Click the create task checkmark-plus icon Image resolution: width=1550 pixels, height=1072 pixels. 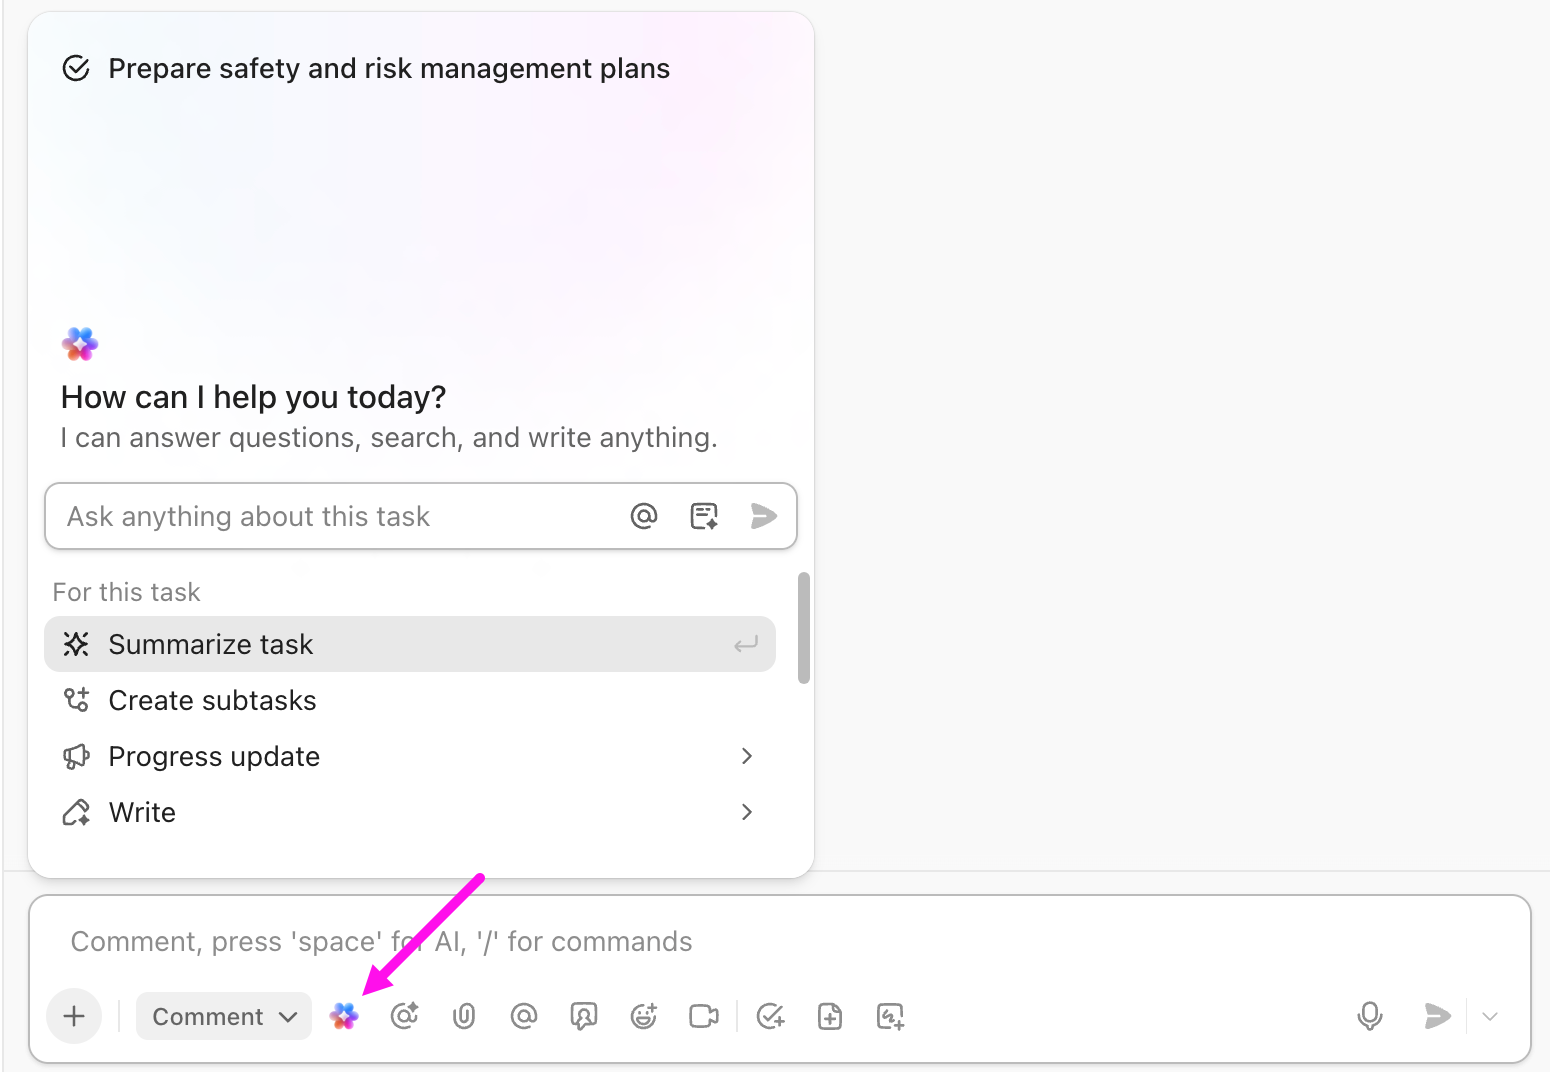pyautogui.click(x=770, y=1016)
